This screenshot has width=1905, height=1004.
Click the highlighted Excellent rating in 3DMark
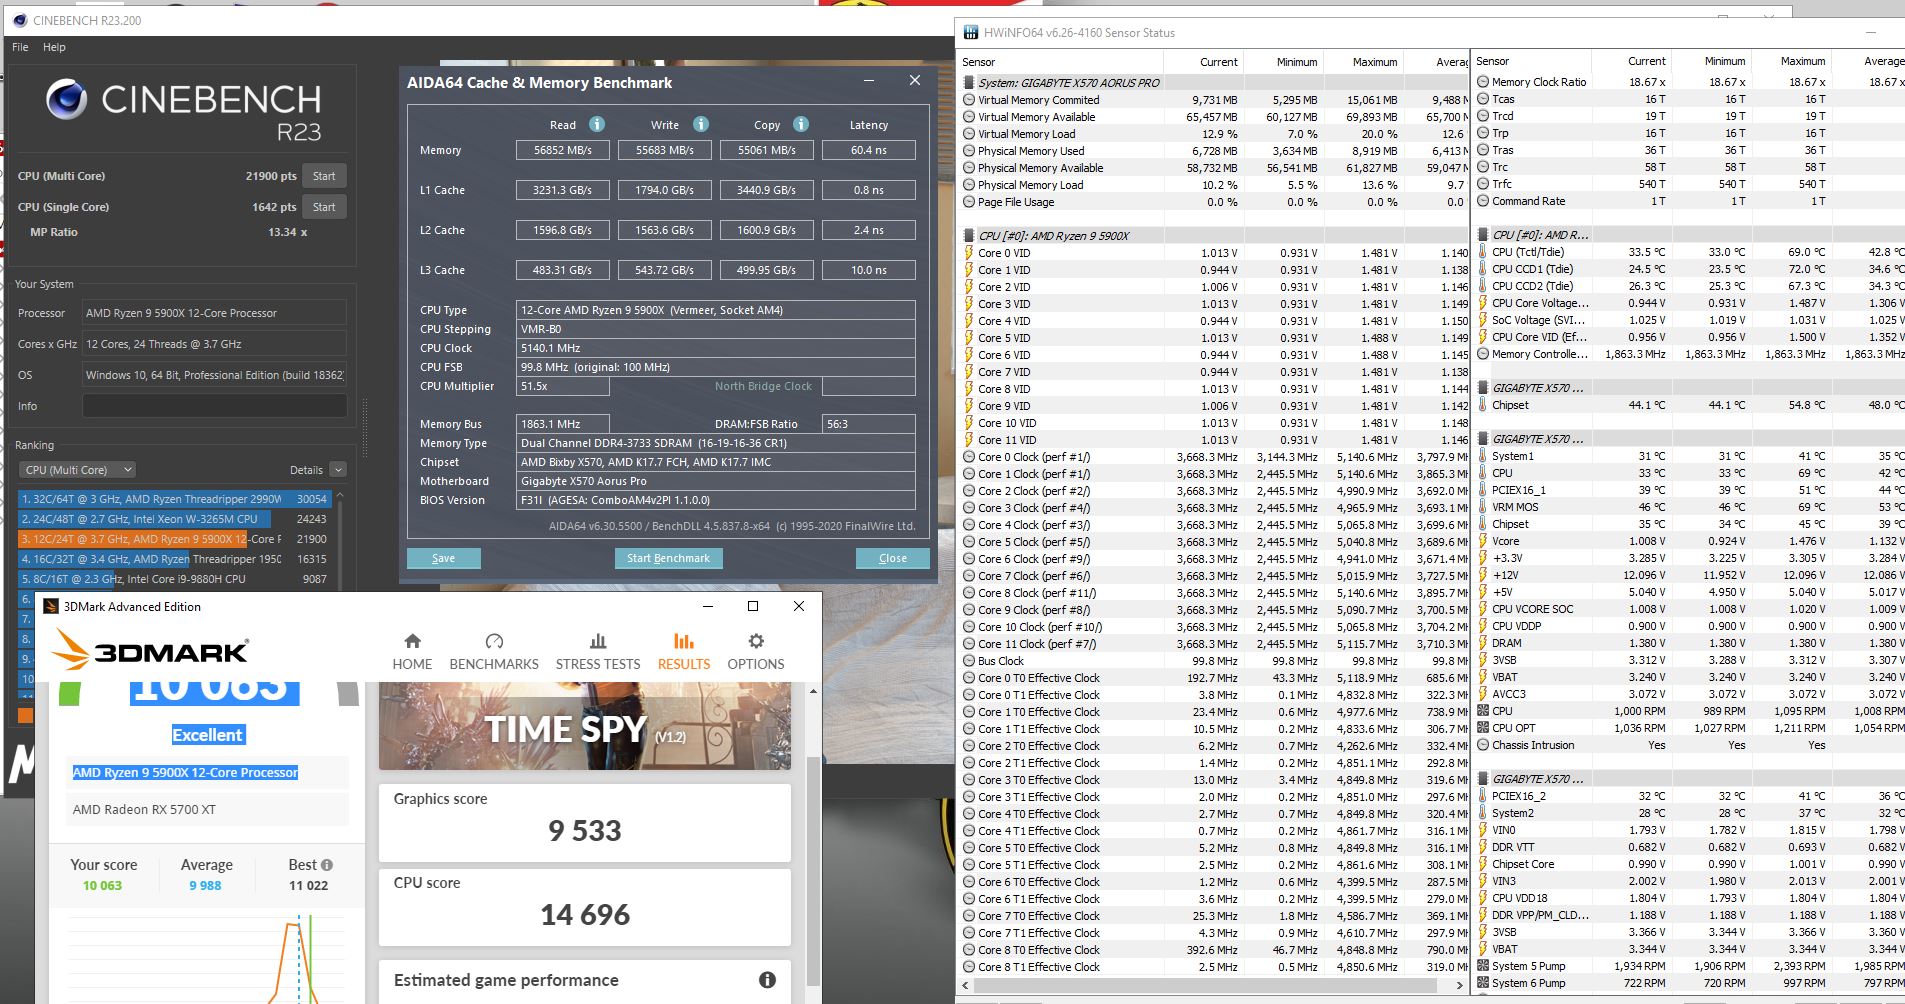[x=207, y=735]
